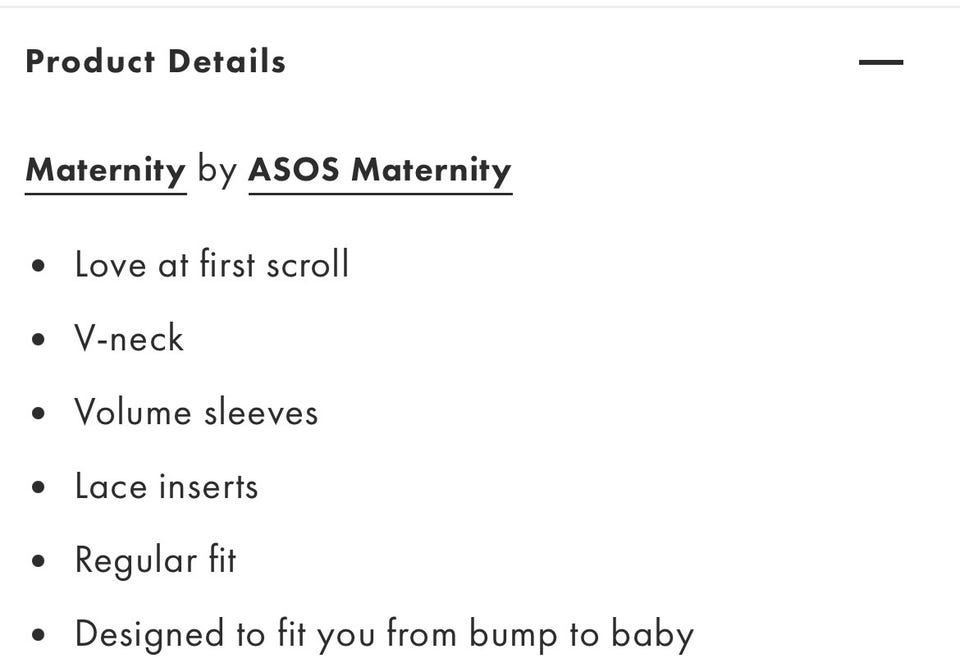Click the bullet dot before 'Designed to fit'
960x672 pixels.
[38, 635]
